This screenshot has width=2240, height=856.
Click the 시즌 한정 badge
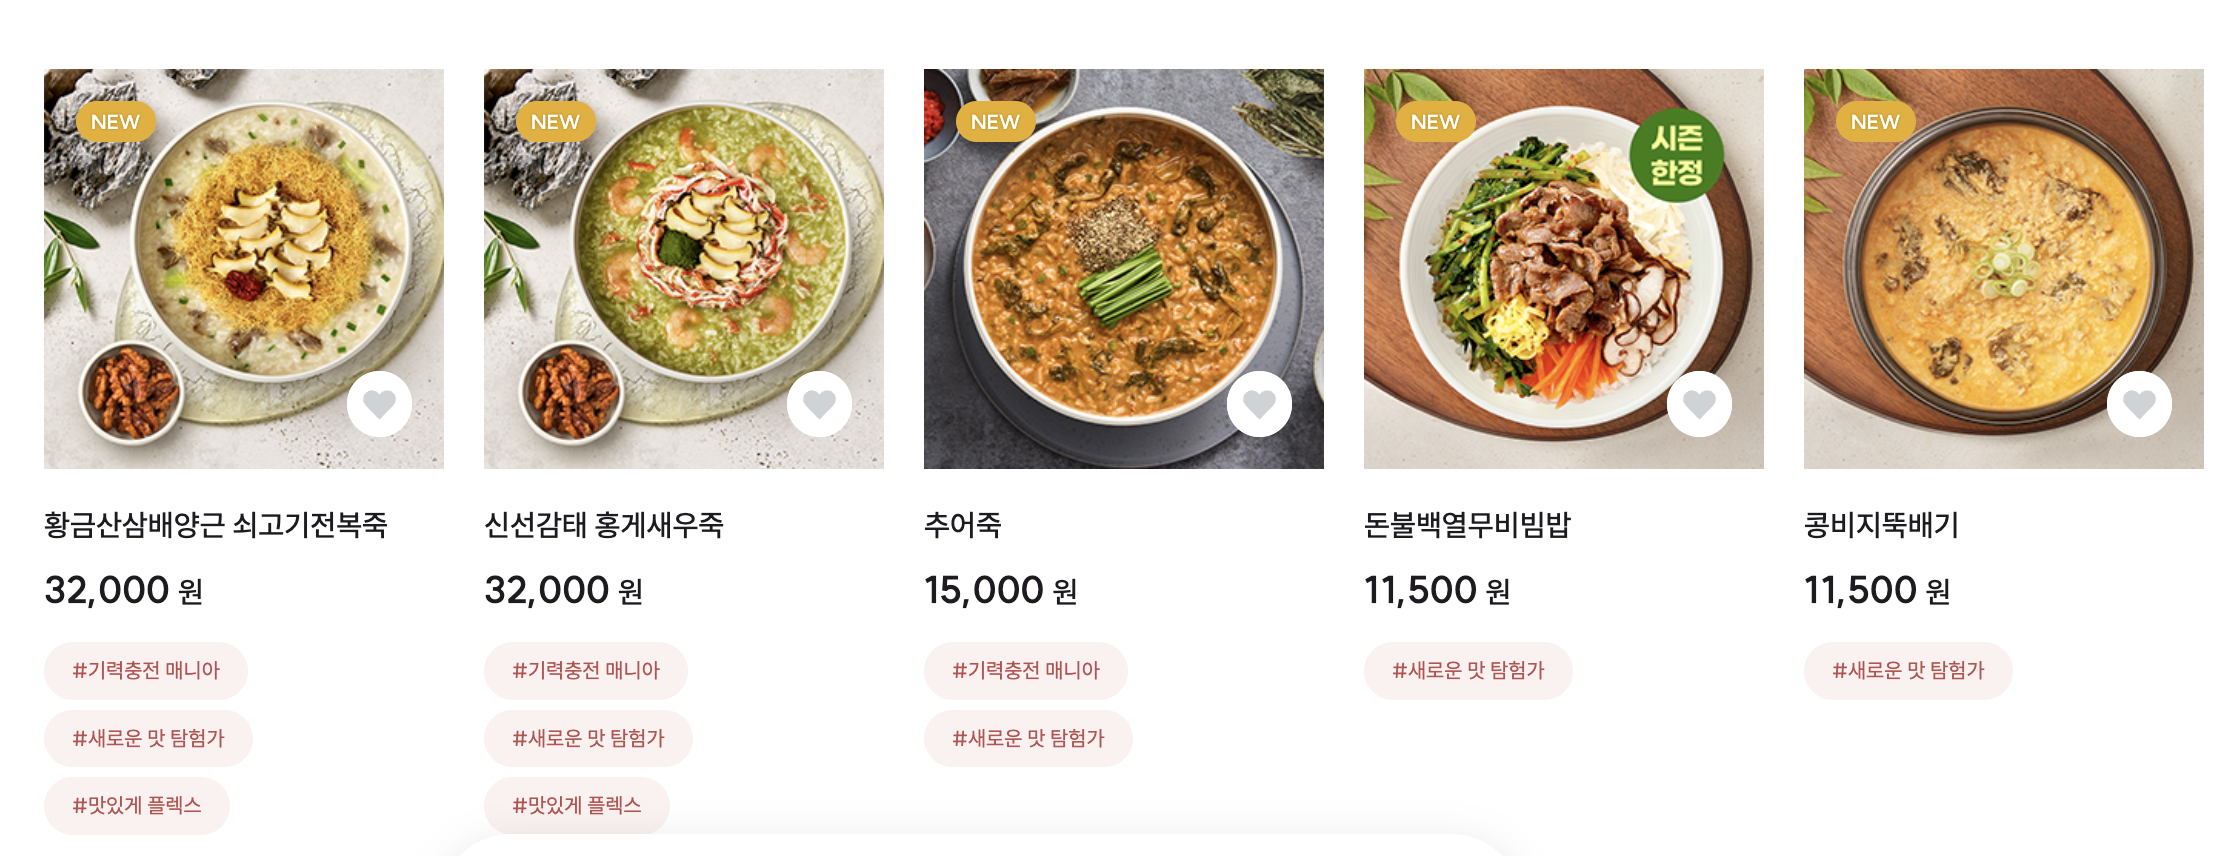[x=1676, y=155]
